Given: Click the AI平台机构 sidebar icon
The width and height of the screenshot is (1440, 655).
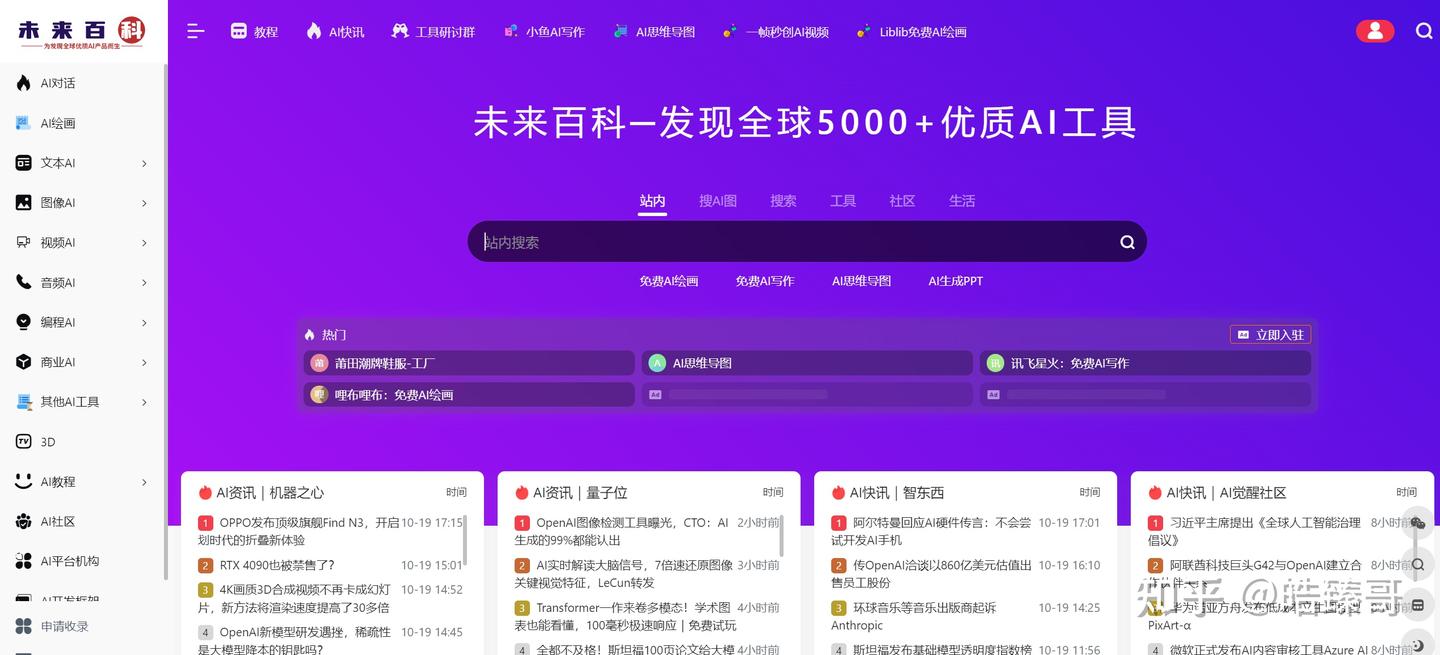Looking at the screenshot, I should pyautogui.click(x=23, y=561).
